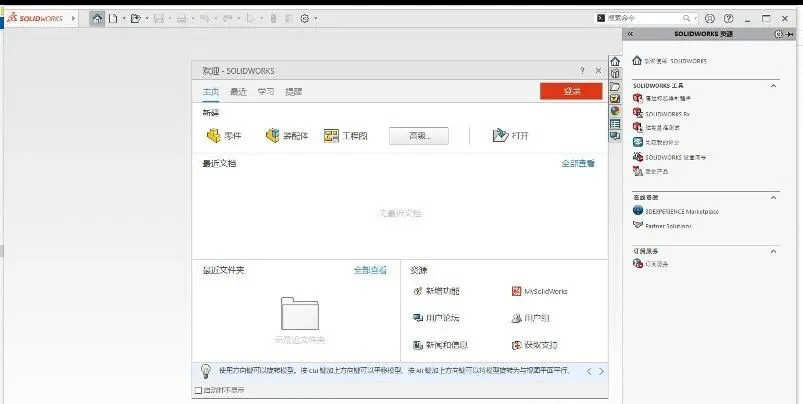803x404 pixels.
Task: Open the dropdown arrow next to the Open icon
Action: pos(147,19)
